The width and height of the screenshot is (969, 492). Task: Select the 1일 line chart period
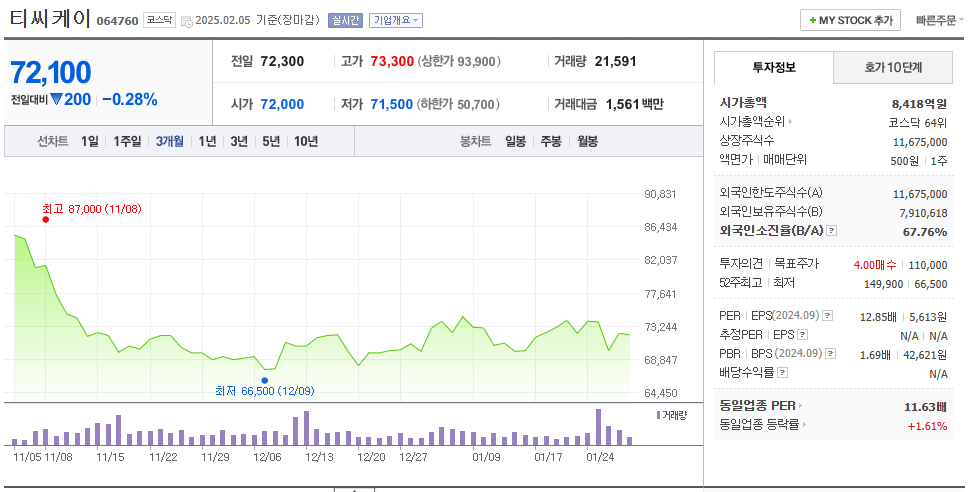click(x=90, y=142)
